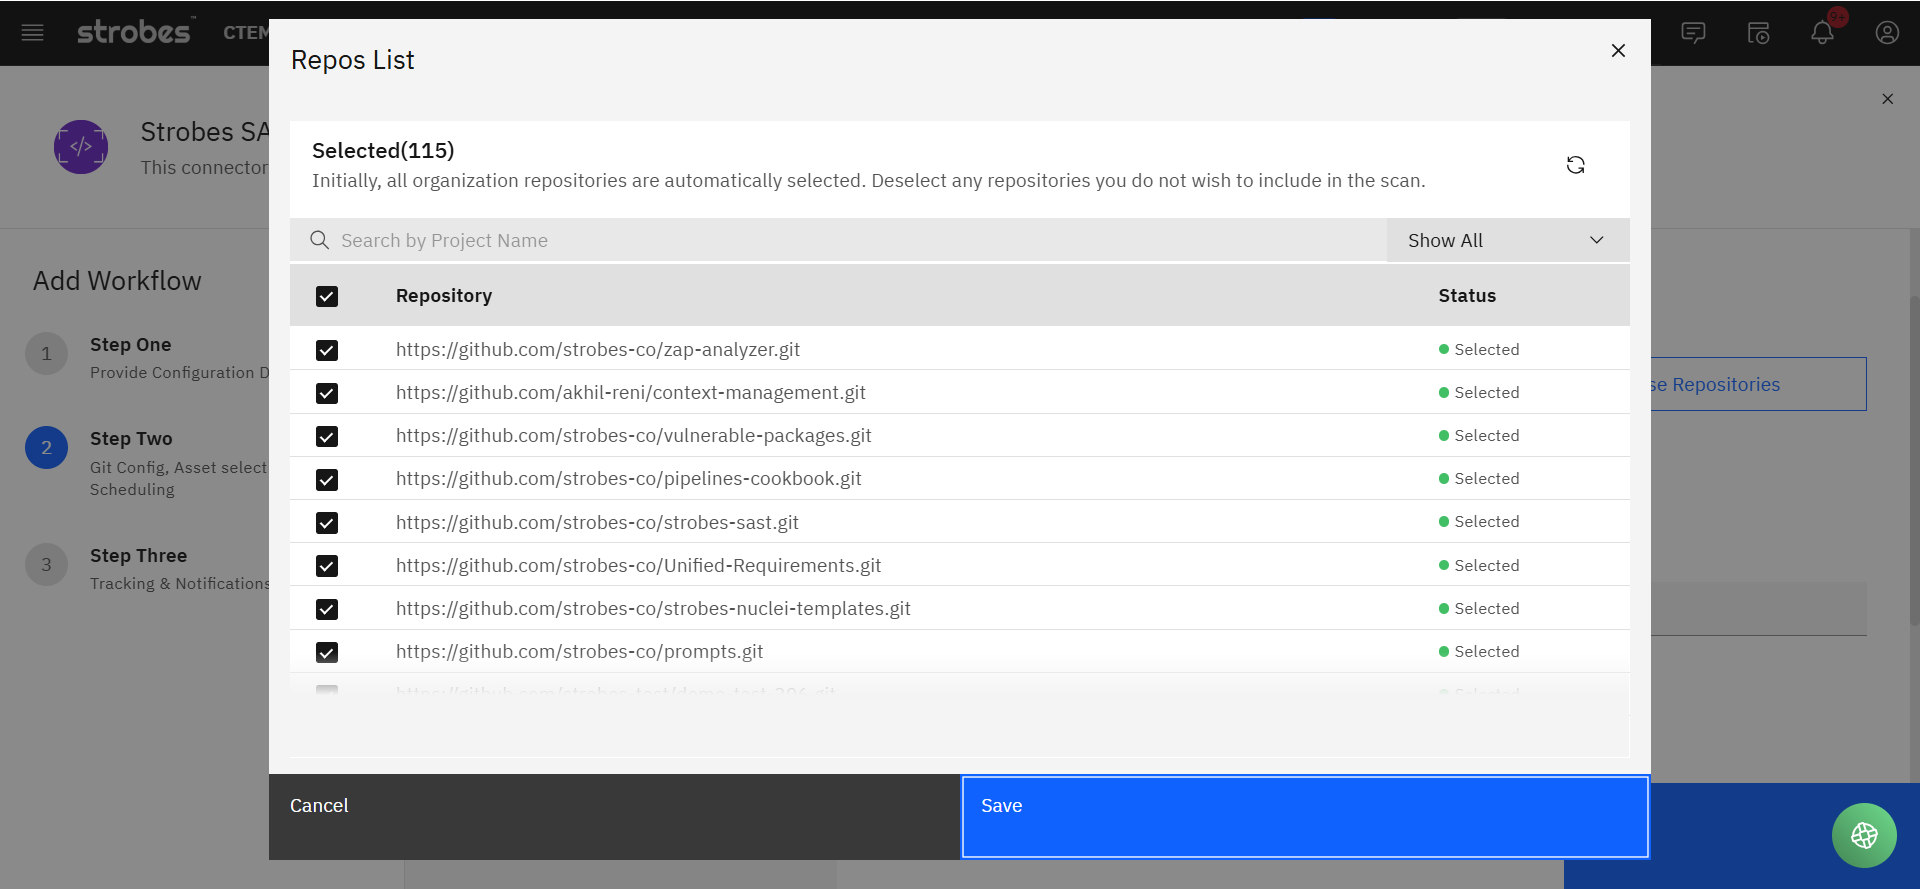Image resolution: width=1920 pixels, height=889 pixels.
Task: Uncheck the prompts.git repository
Action: 327,652
